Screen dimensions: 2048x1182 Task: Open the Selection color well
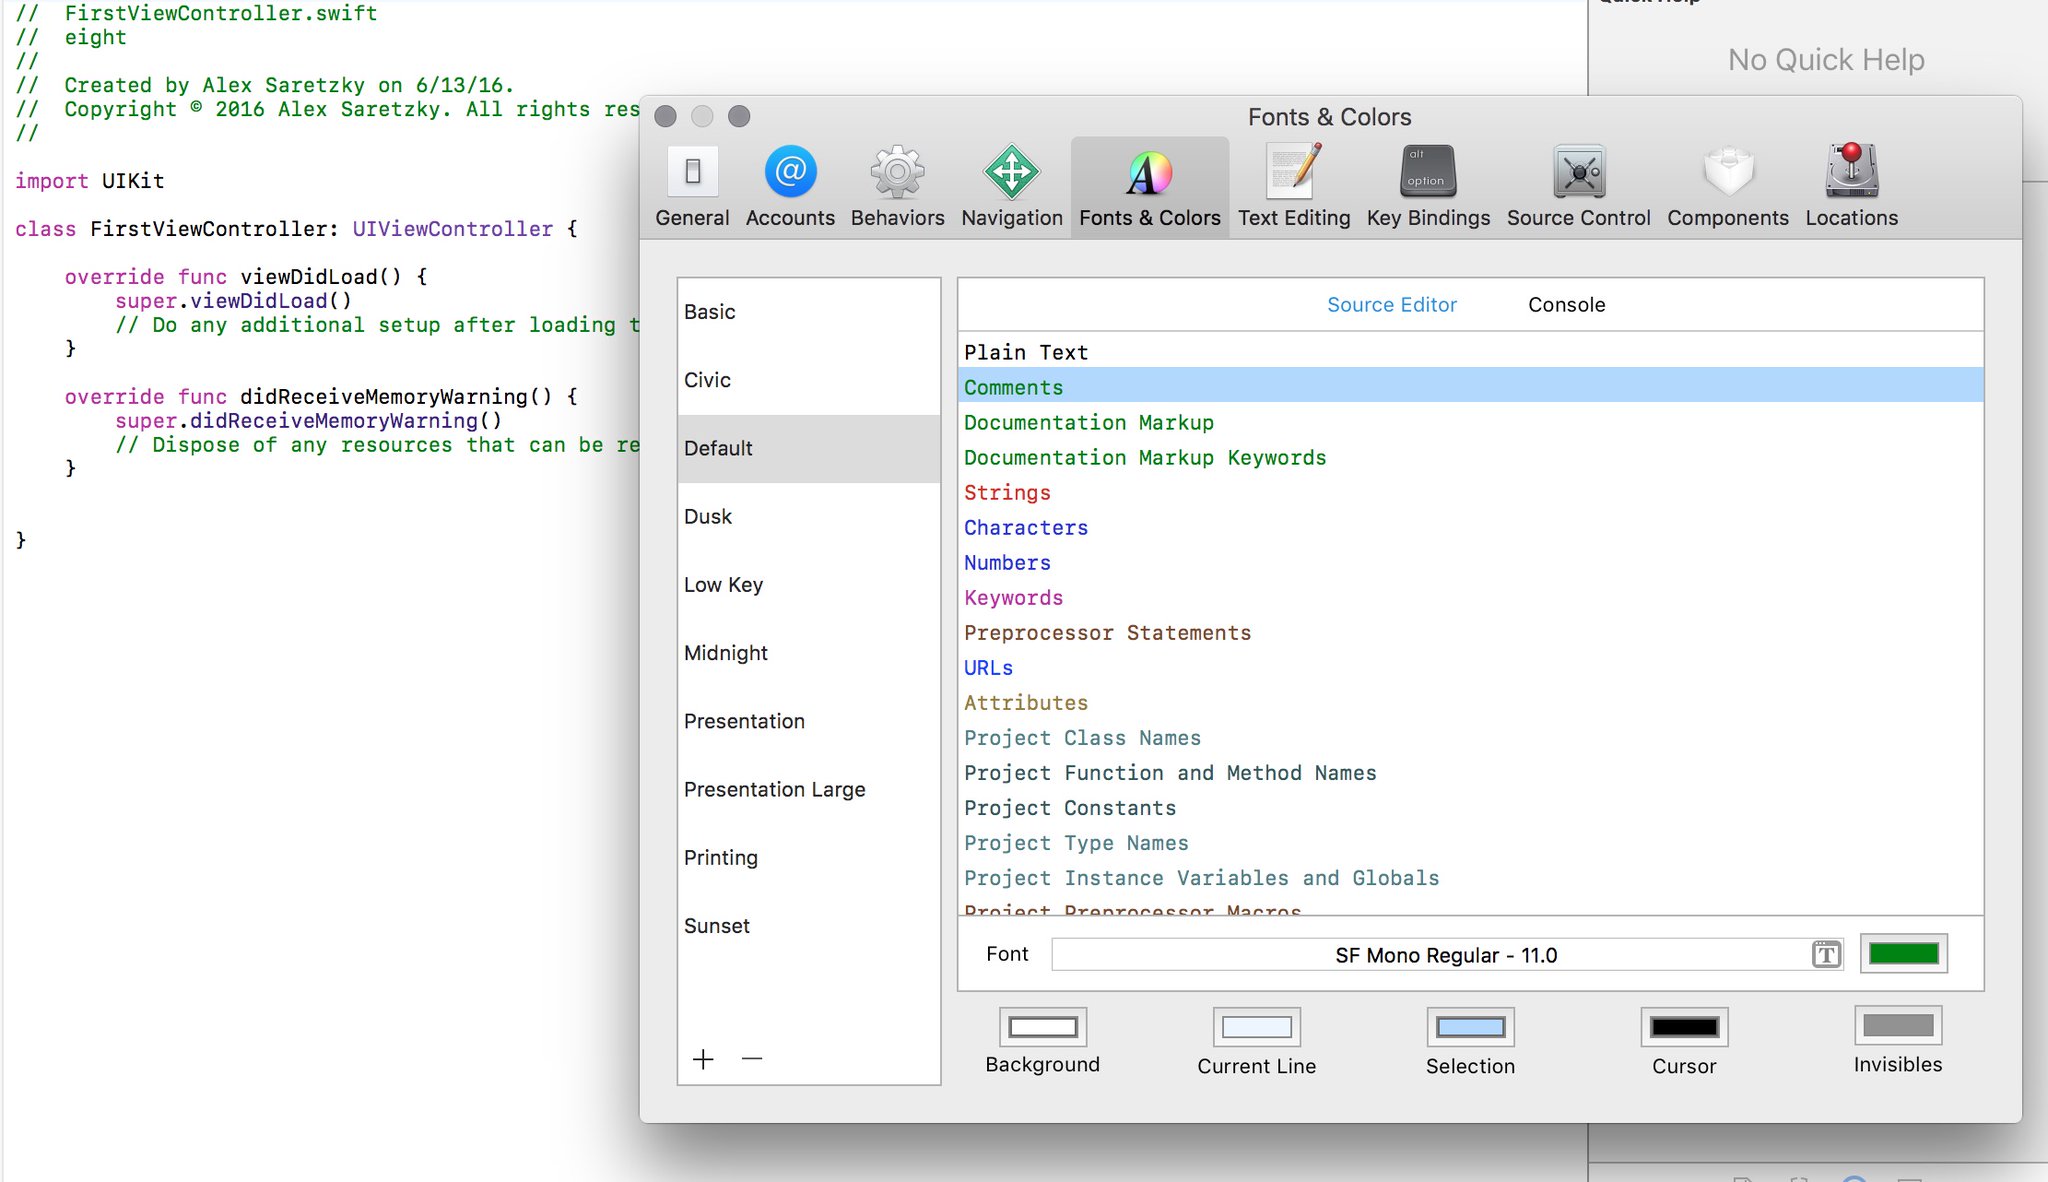coord(1470,1027)
